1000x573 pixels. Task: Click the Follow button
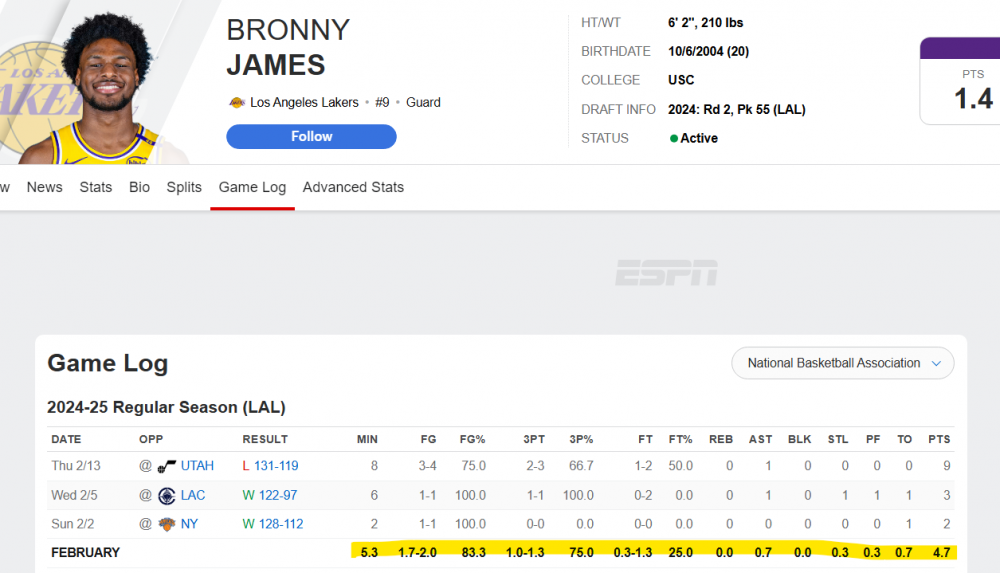(311, 137)
